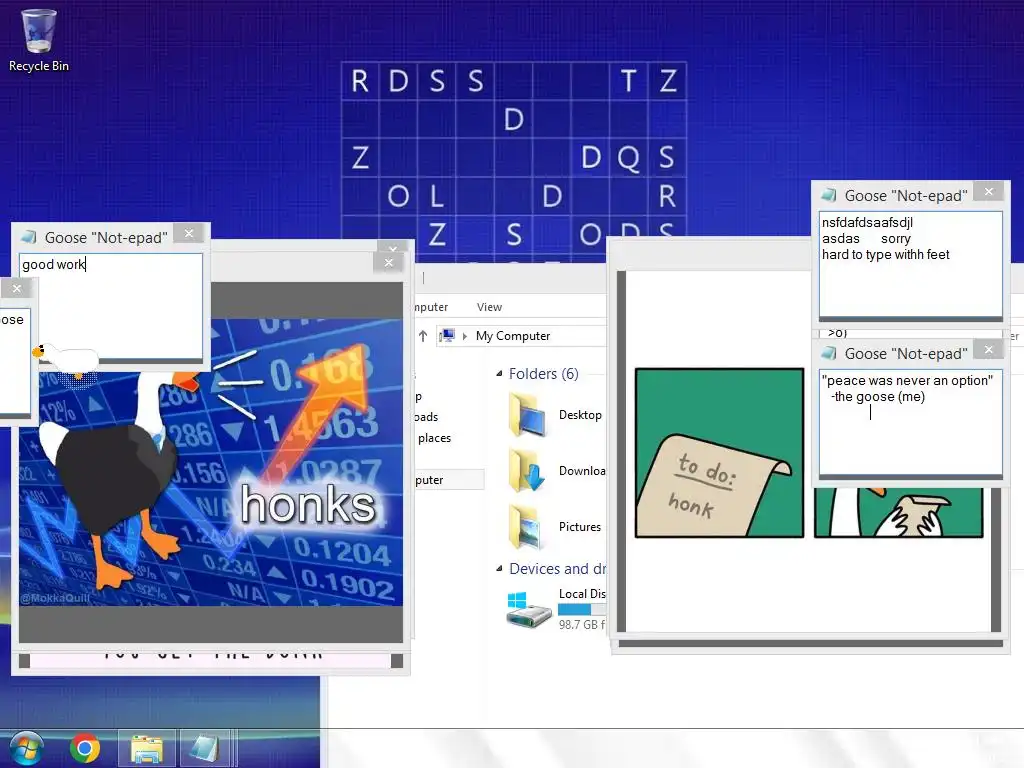The image size is (1024, 768).
Task: Click the "hard to type withh feet" text area
Action: click(910, 264)
